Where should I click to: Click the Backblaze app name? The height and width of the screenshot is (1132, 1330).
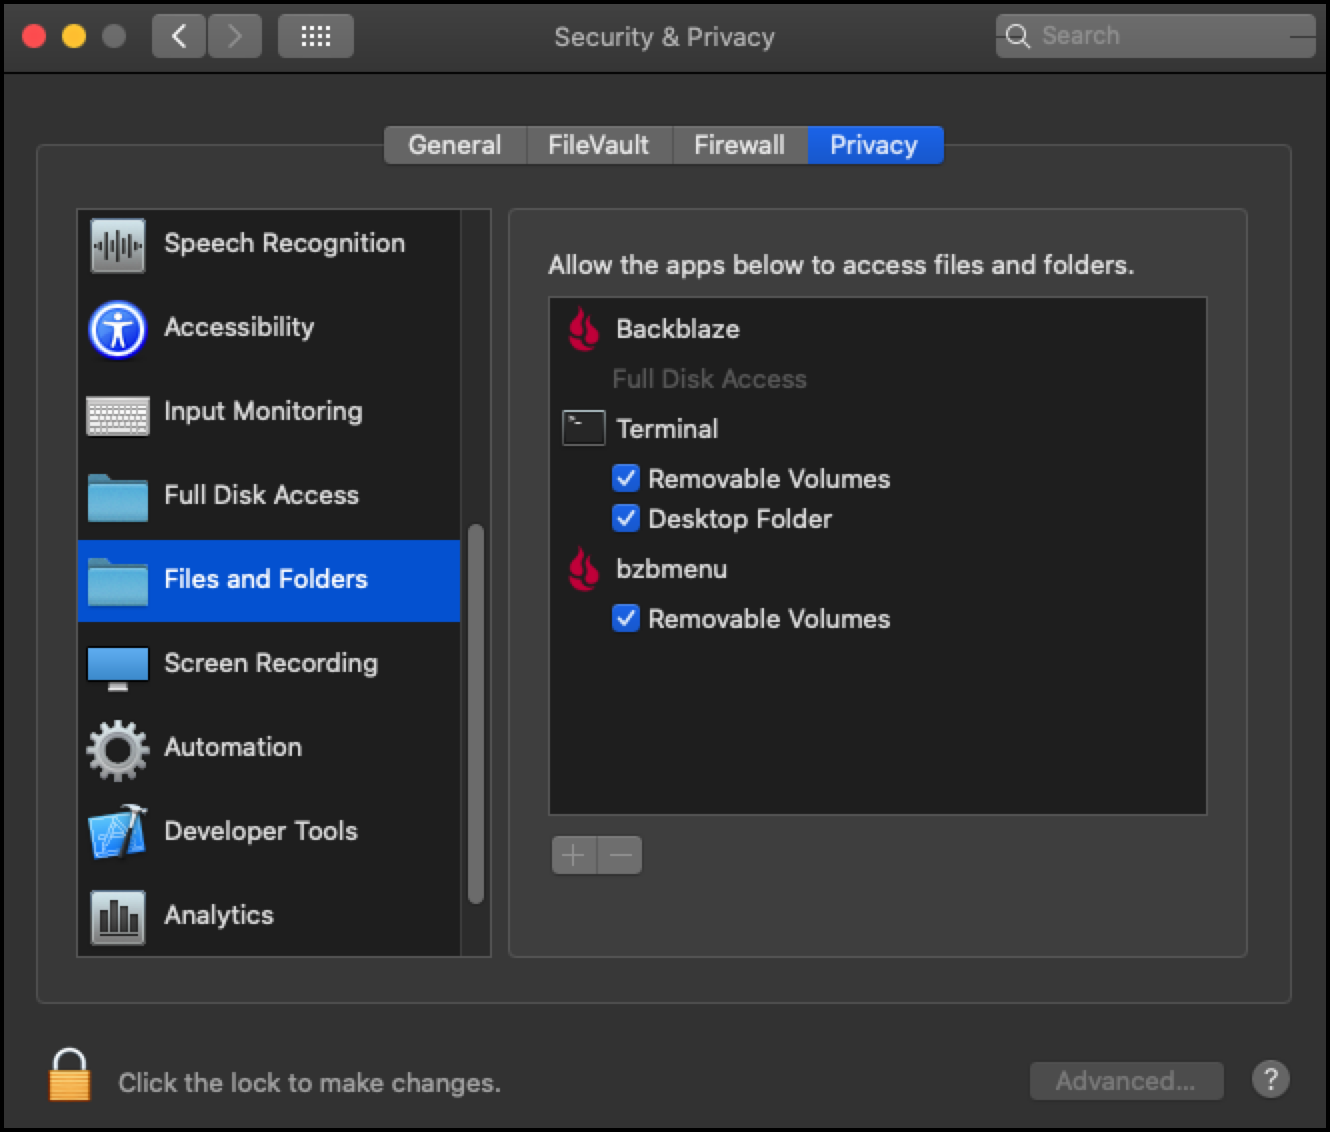coord(678,329)
